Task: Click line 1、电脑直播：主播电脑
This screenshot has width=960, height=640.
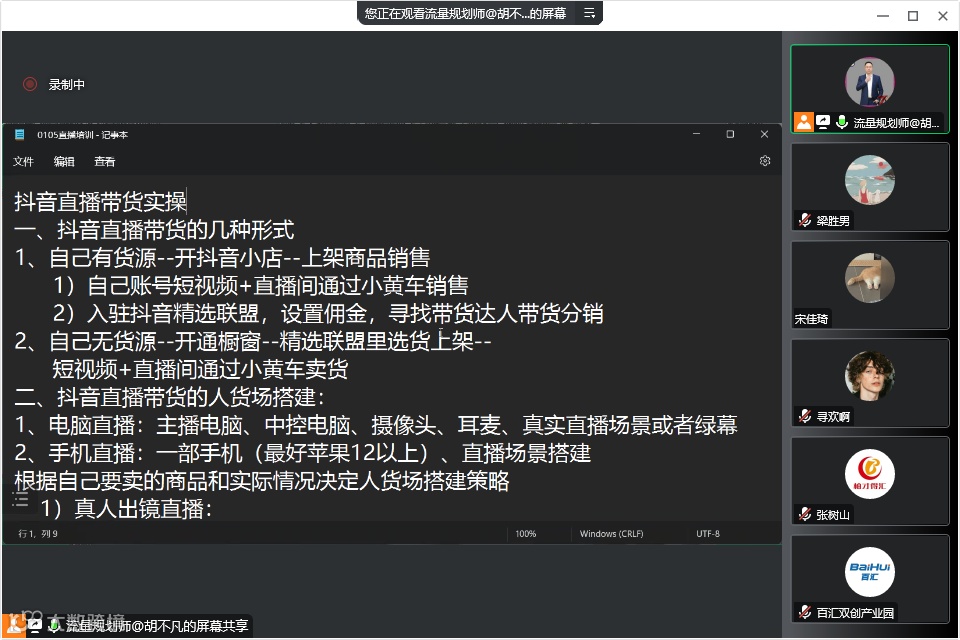Action: [376, 425]
